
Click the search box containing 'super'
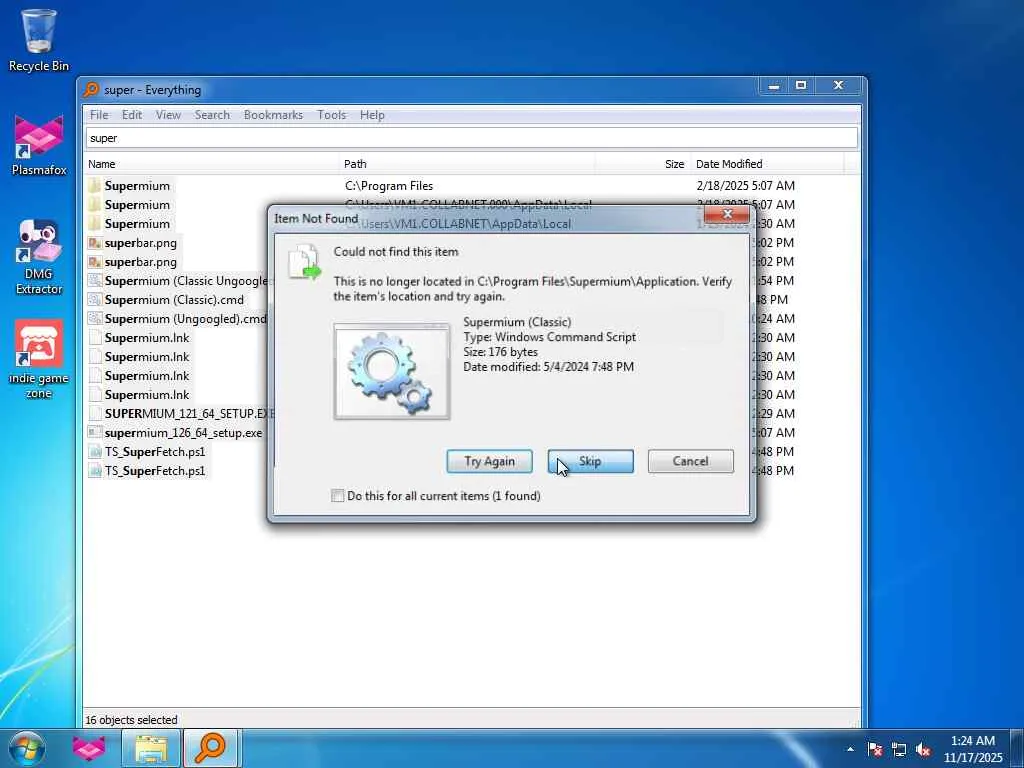(x=472, y=138)
